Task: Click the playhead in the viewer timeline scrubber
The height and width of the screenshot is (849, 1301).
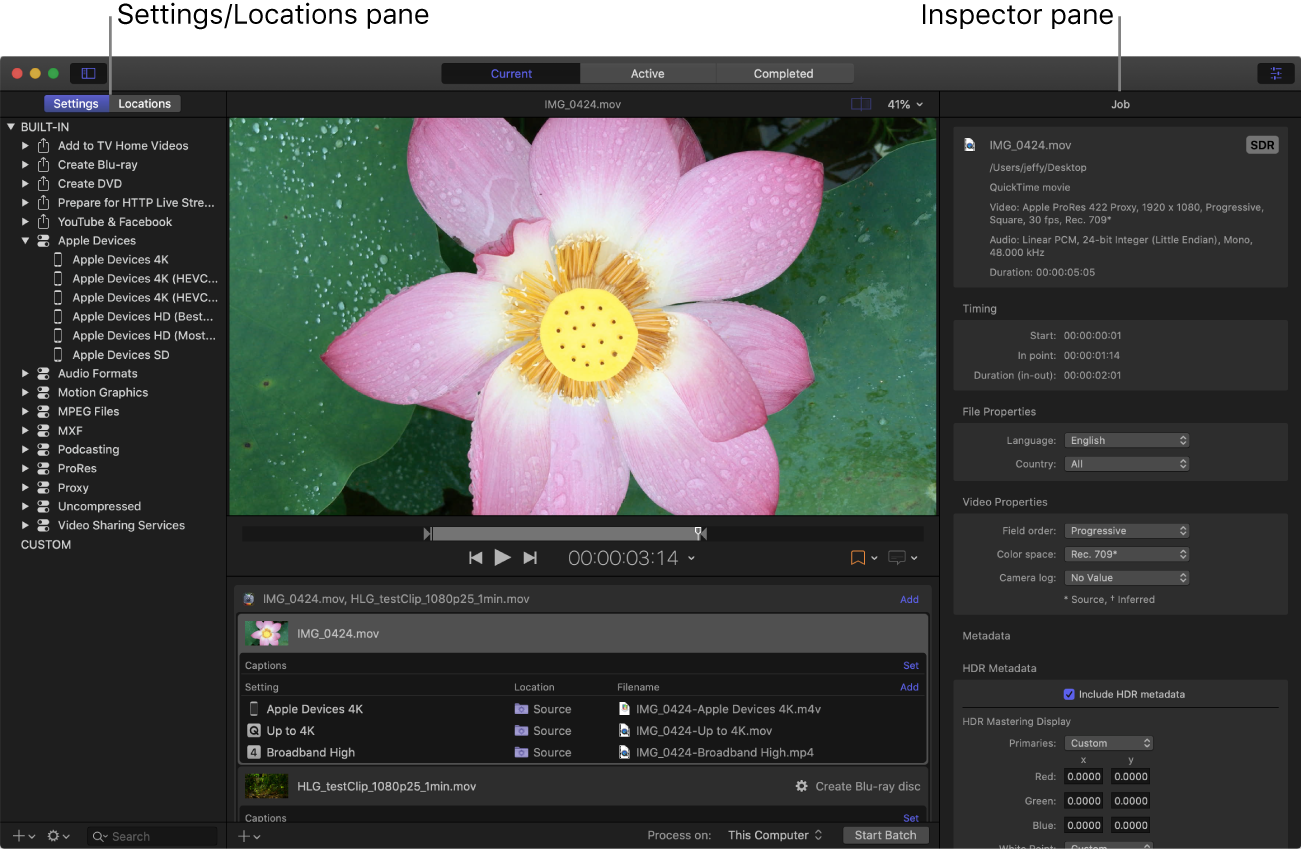Action: 697,533
